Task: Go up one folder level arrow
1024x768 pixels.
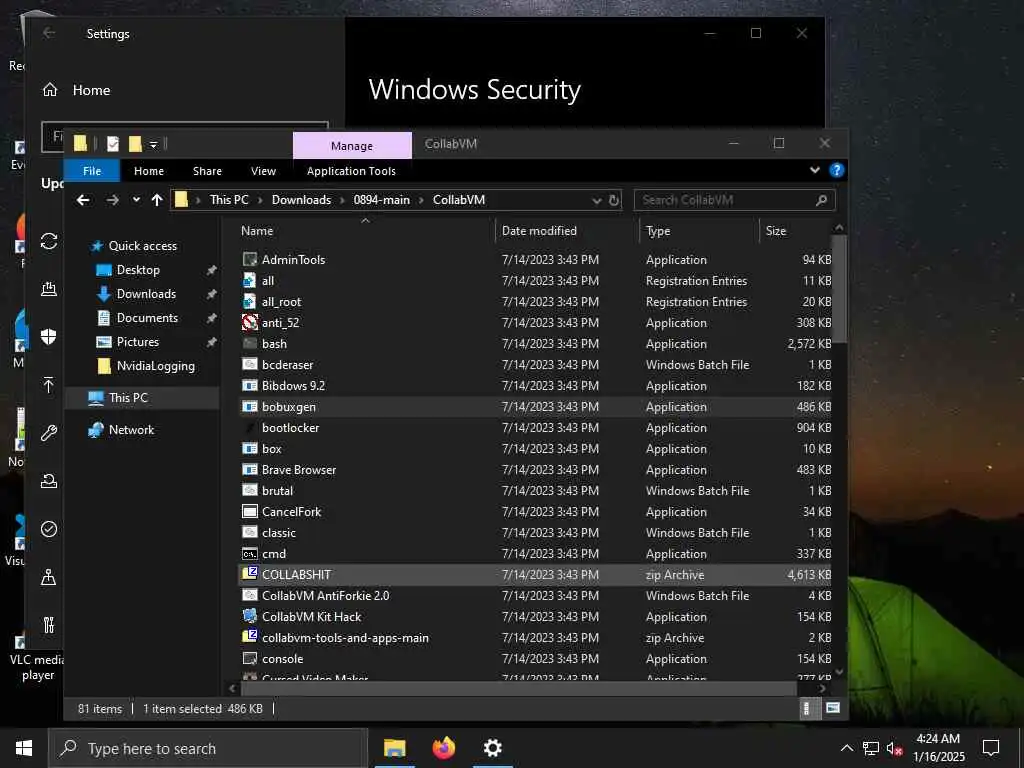Action: pyautogui.click(x=157, y=200)
